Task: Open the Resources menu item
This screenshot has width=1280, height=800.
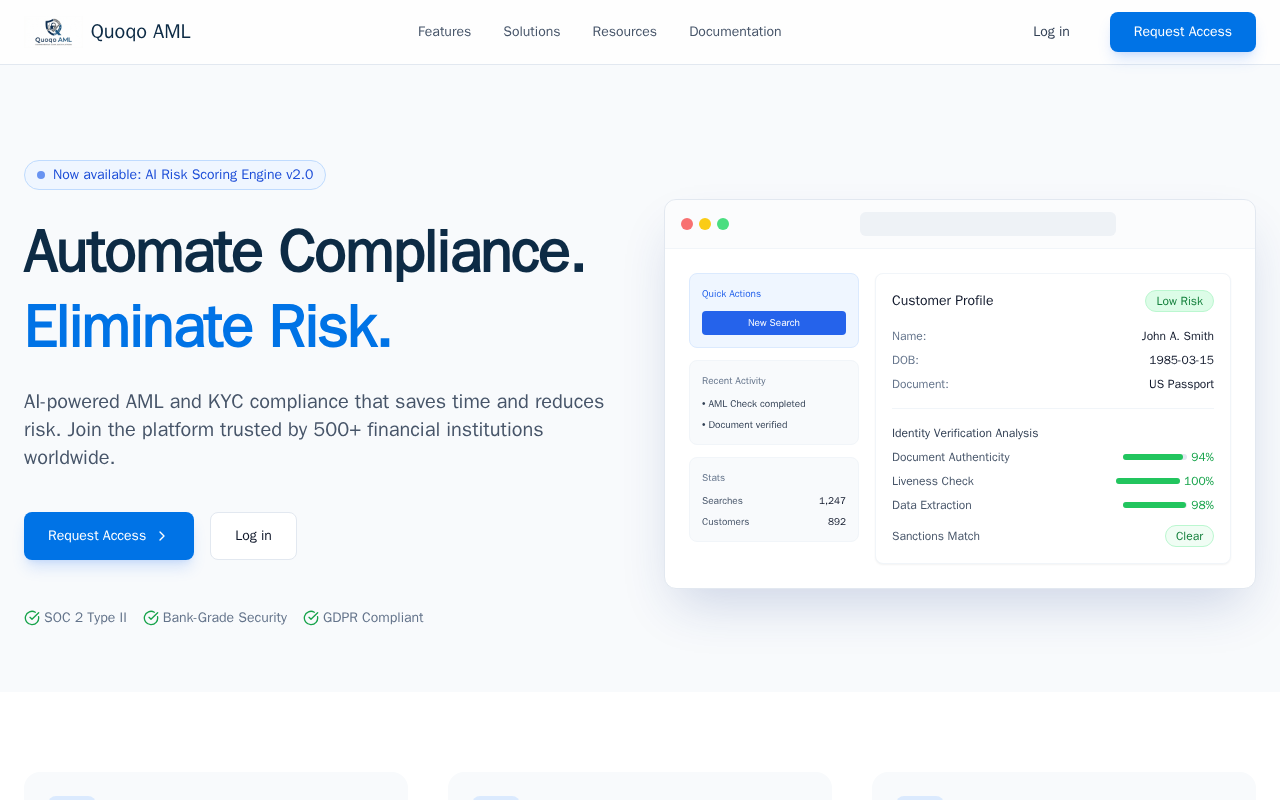Action: (625, 32)
